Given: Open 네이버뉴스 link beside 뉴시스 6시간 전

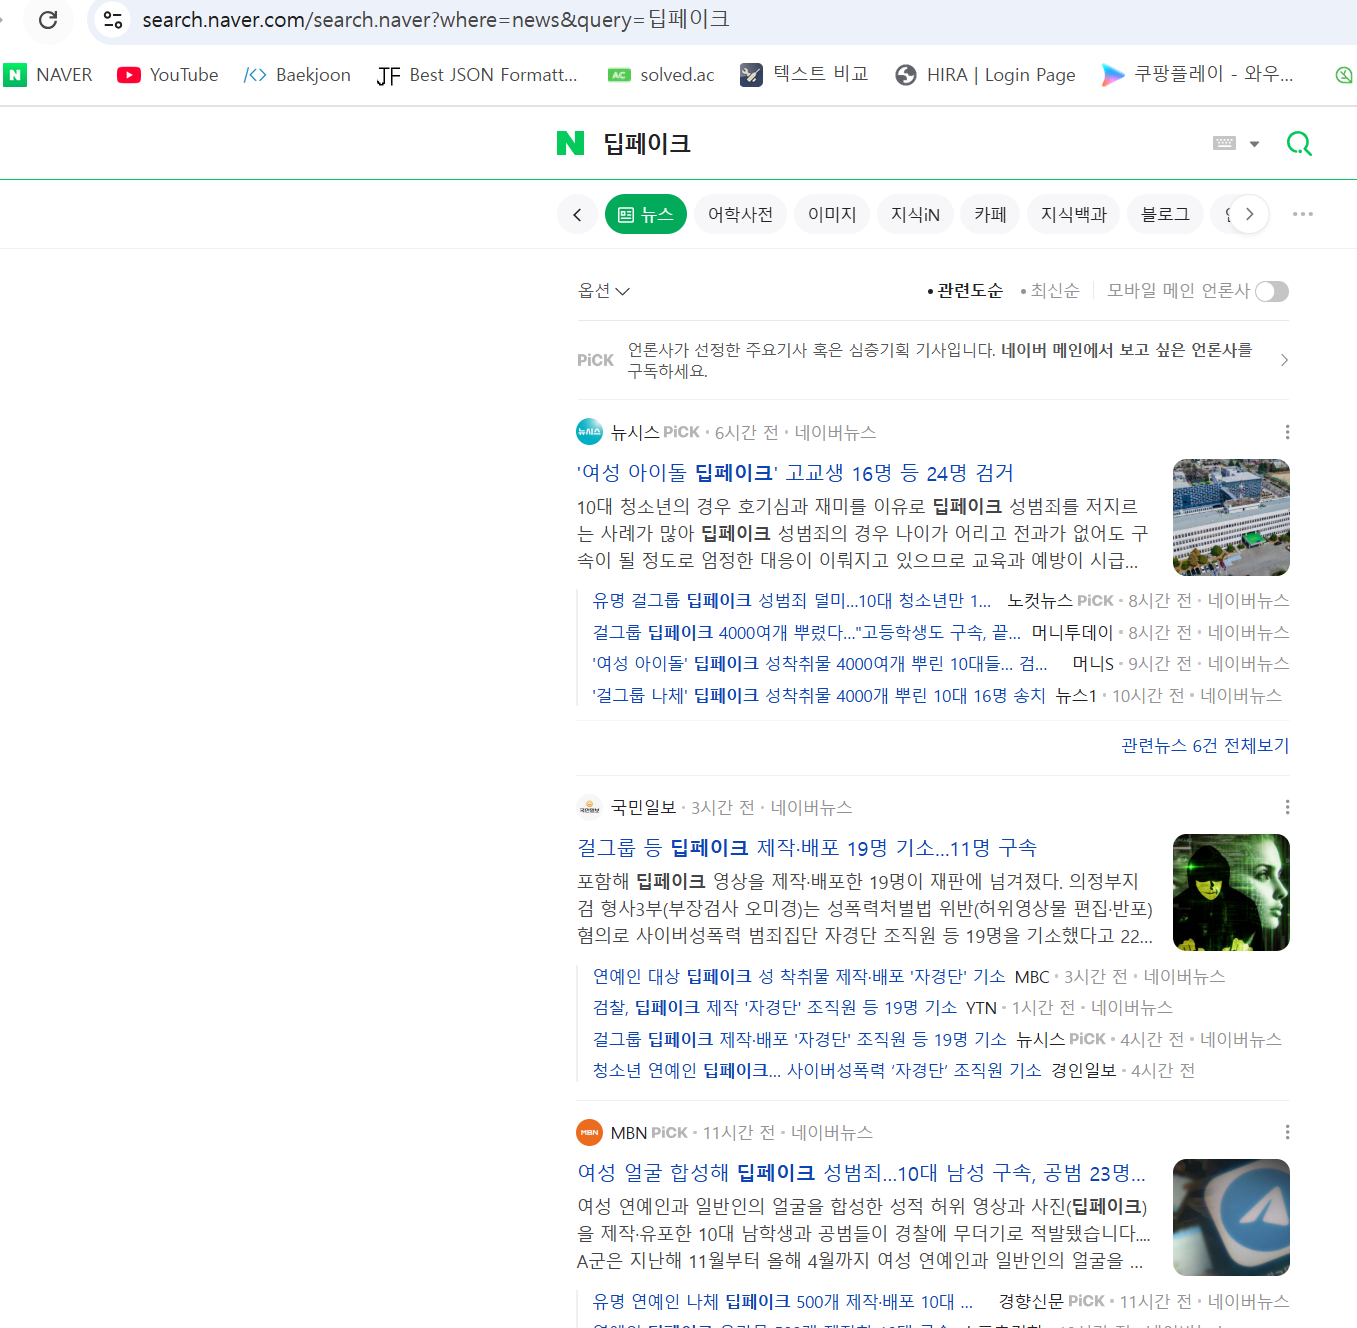Looking at the screenshot, I should 835,432.
